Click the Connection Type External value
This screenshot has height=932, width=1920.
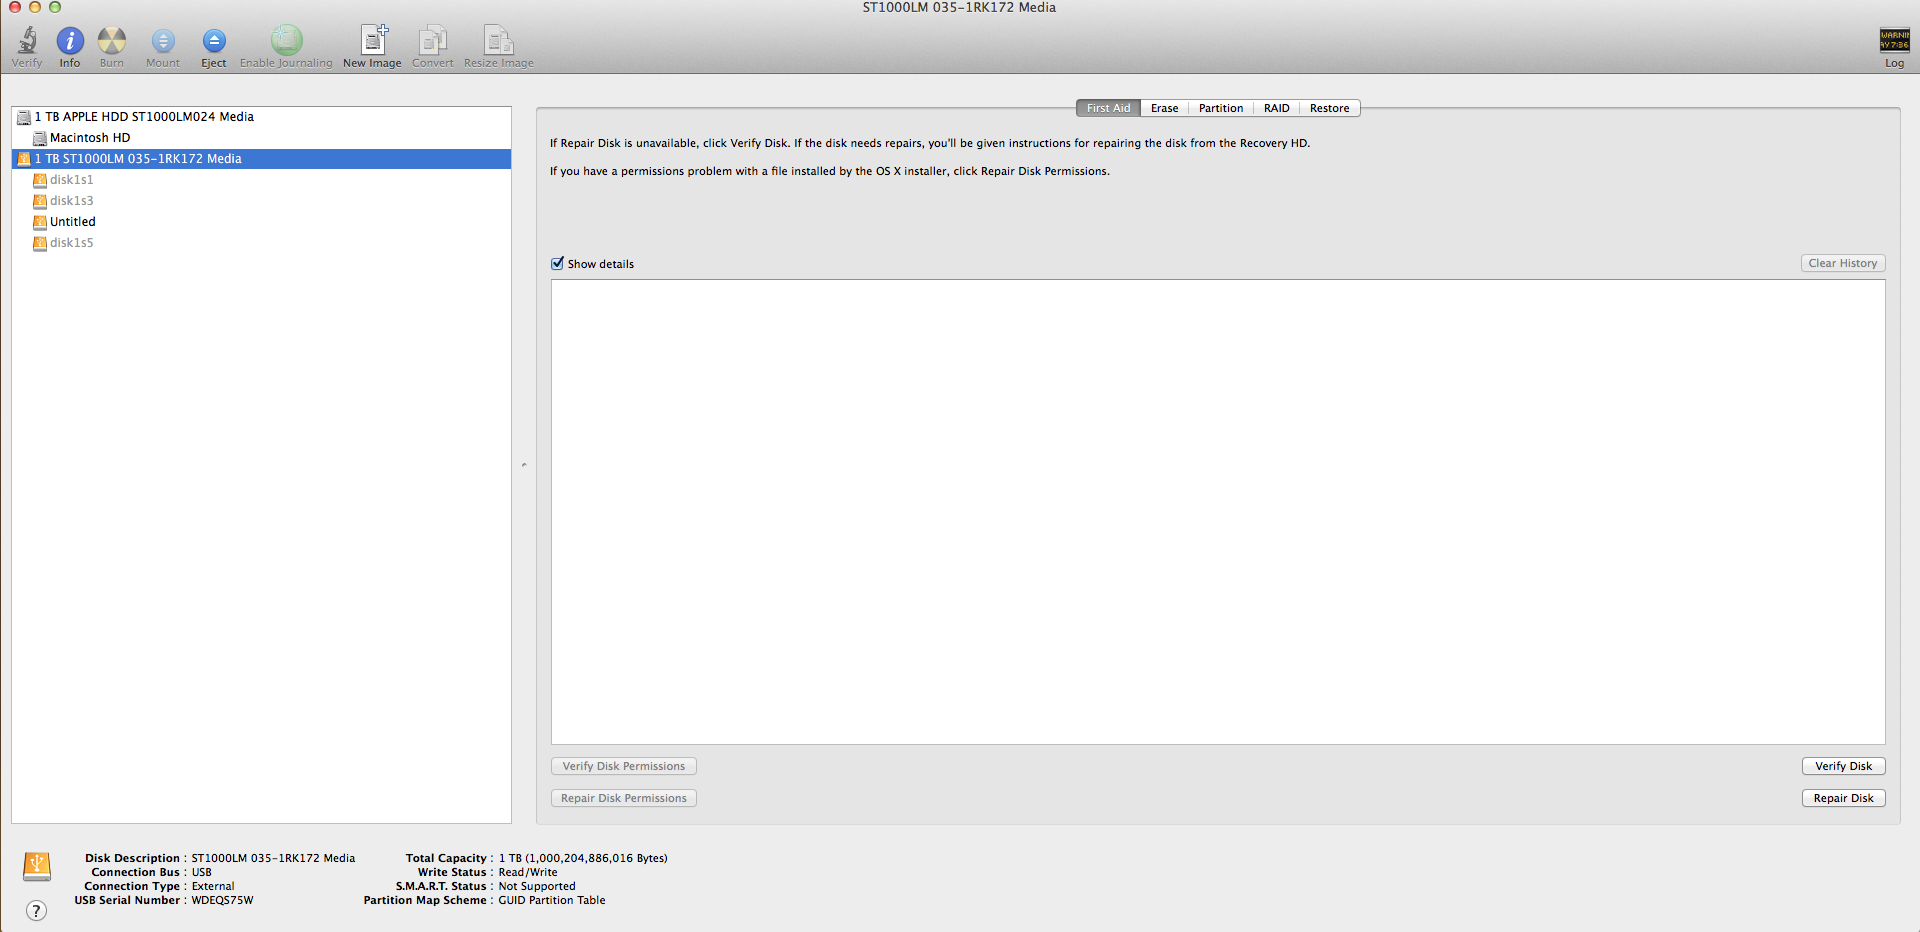pyautogui.click(x=213, y=886)
